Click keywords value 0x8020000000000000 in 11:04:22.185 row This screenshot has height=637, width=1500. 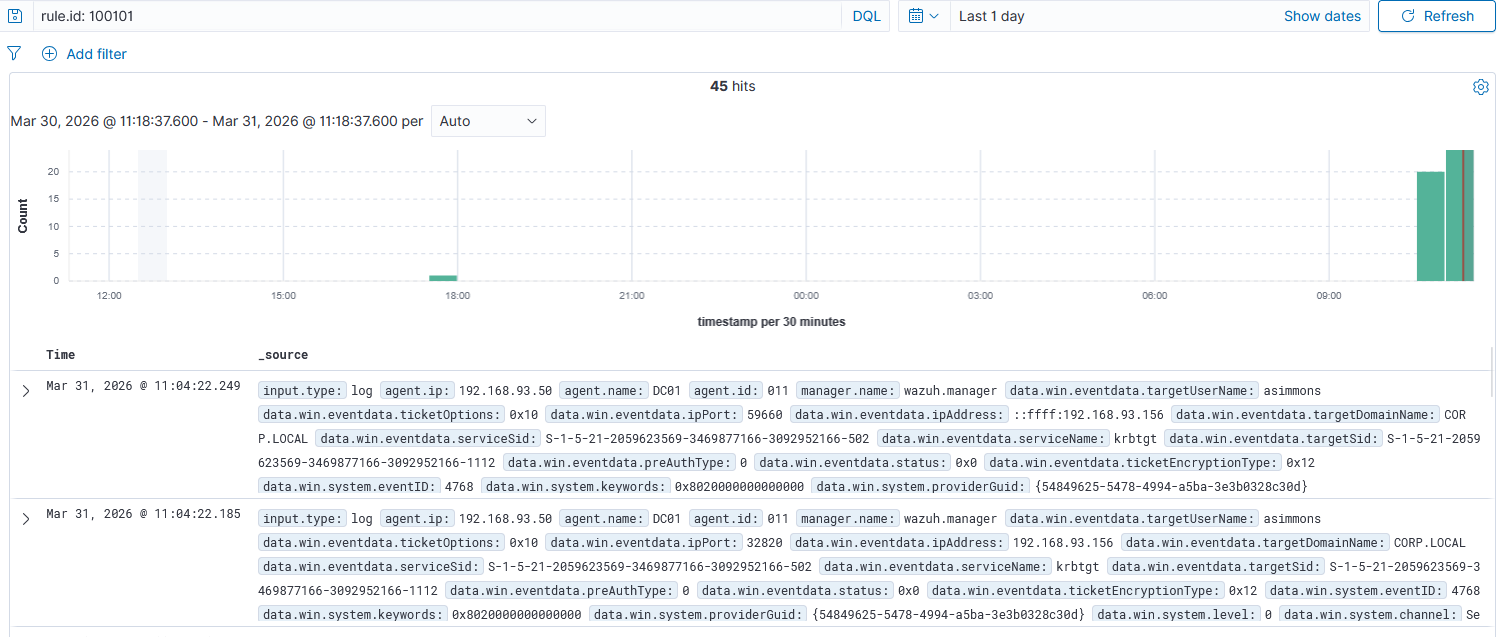tap(517, 614)
